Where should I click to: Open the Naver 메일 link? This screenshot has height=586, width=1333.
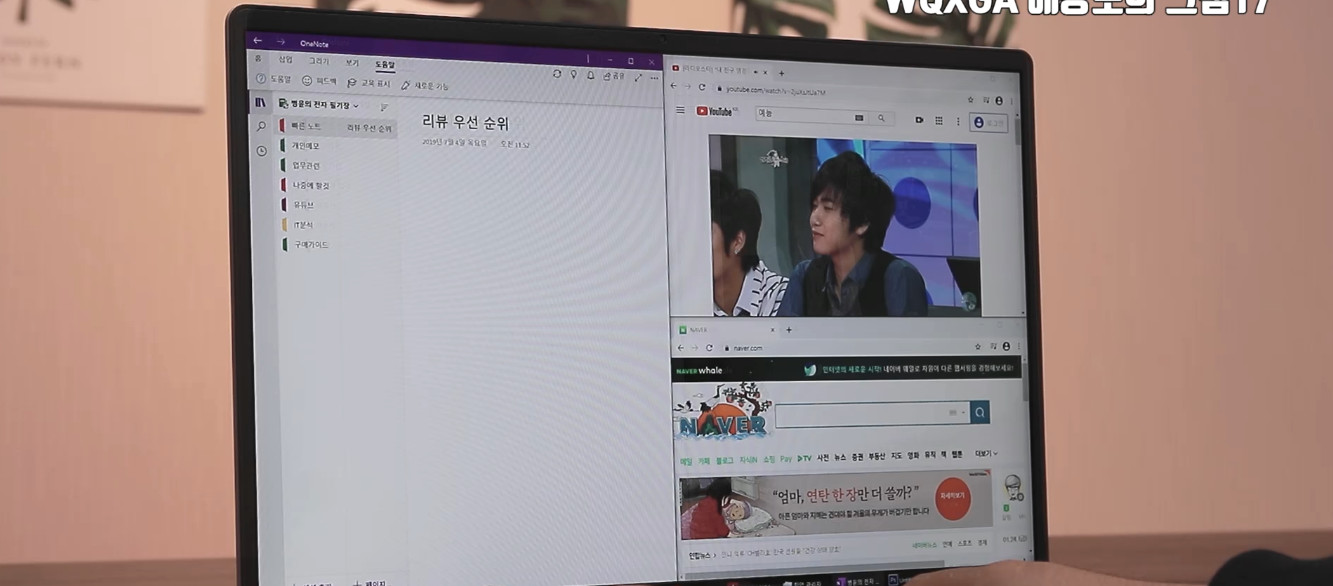tap(686, 461)
